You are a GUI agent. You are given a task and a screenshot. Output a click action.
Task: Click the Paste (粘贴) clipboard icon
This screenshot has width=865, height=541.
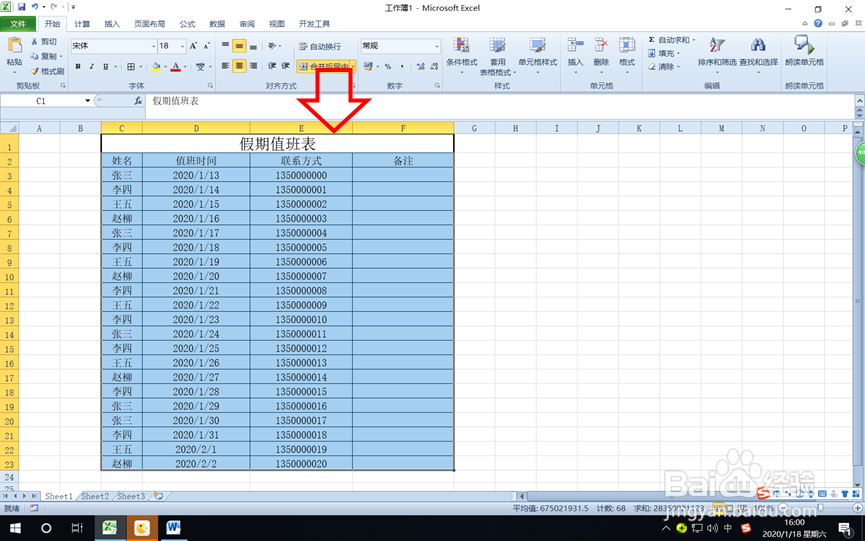pyautogui.click(x=14, y=46)
